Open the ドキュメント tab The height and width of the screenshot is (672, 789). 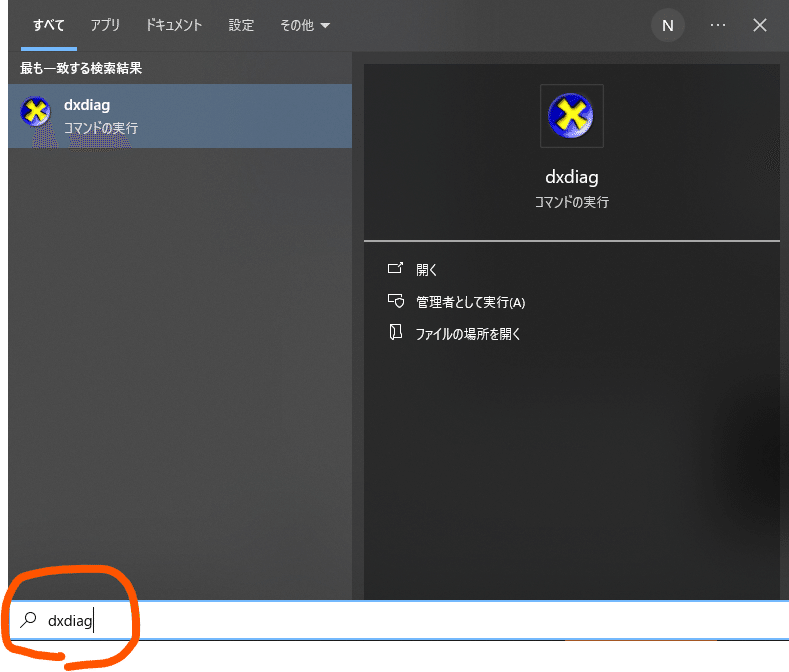click(174, 25)
